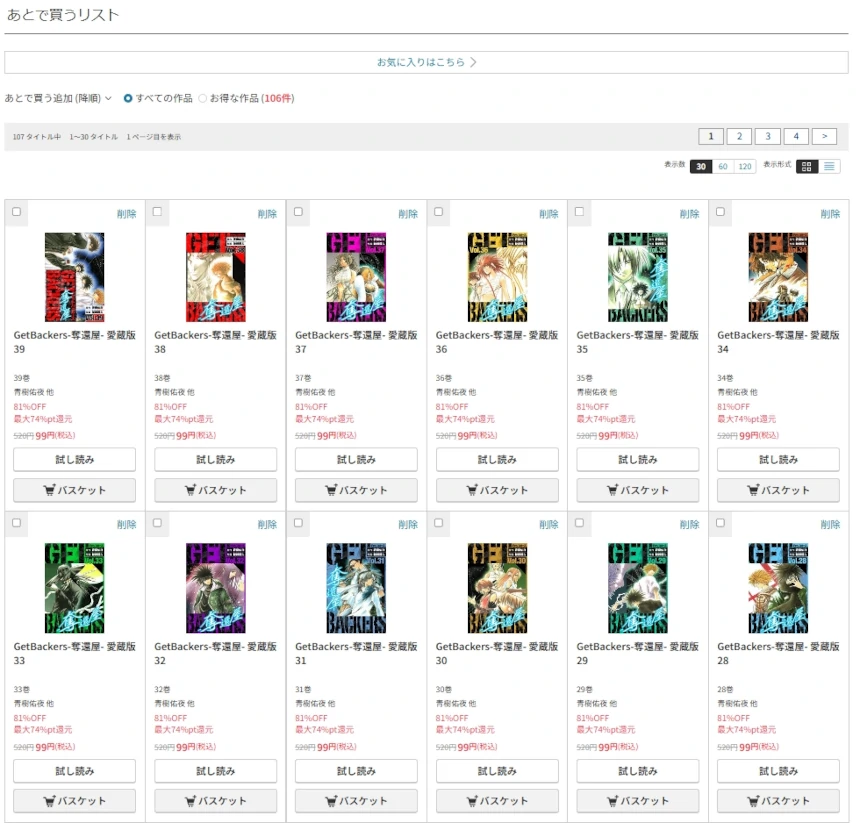The width and height of the screenshot is (860, 823).
Task: Open the お気に入りはこちら link
Action: point(426,62)
